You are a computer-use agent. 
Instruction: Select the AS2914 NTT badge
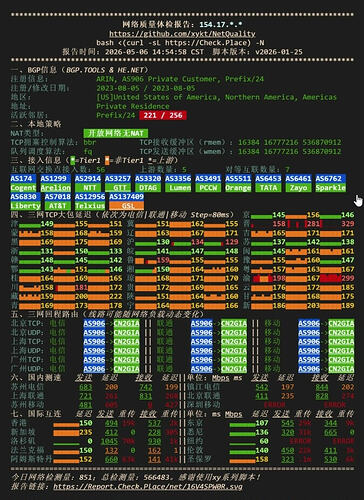(88, 183)
